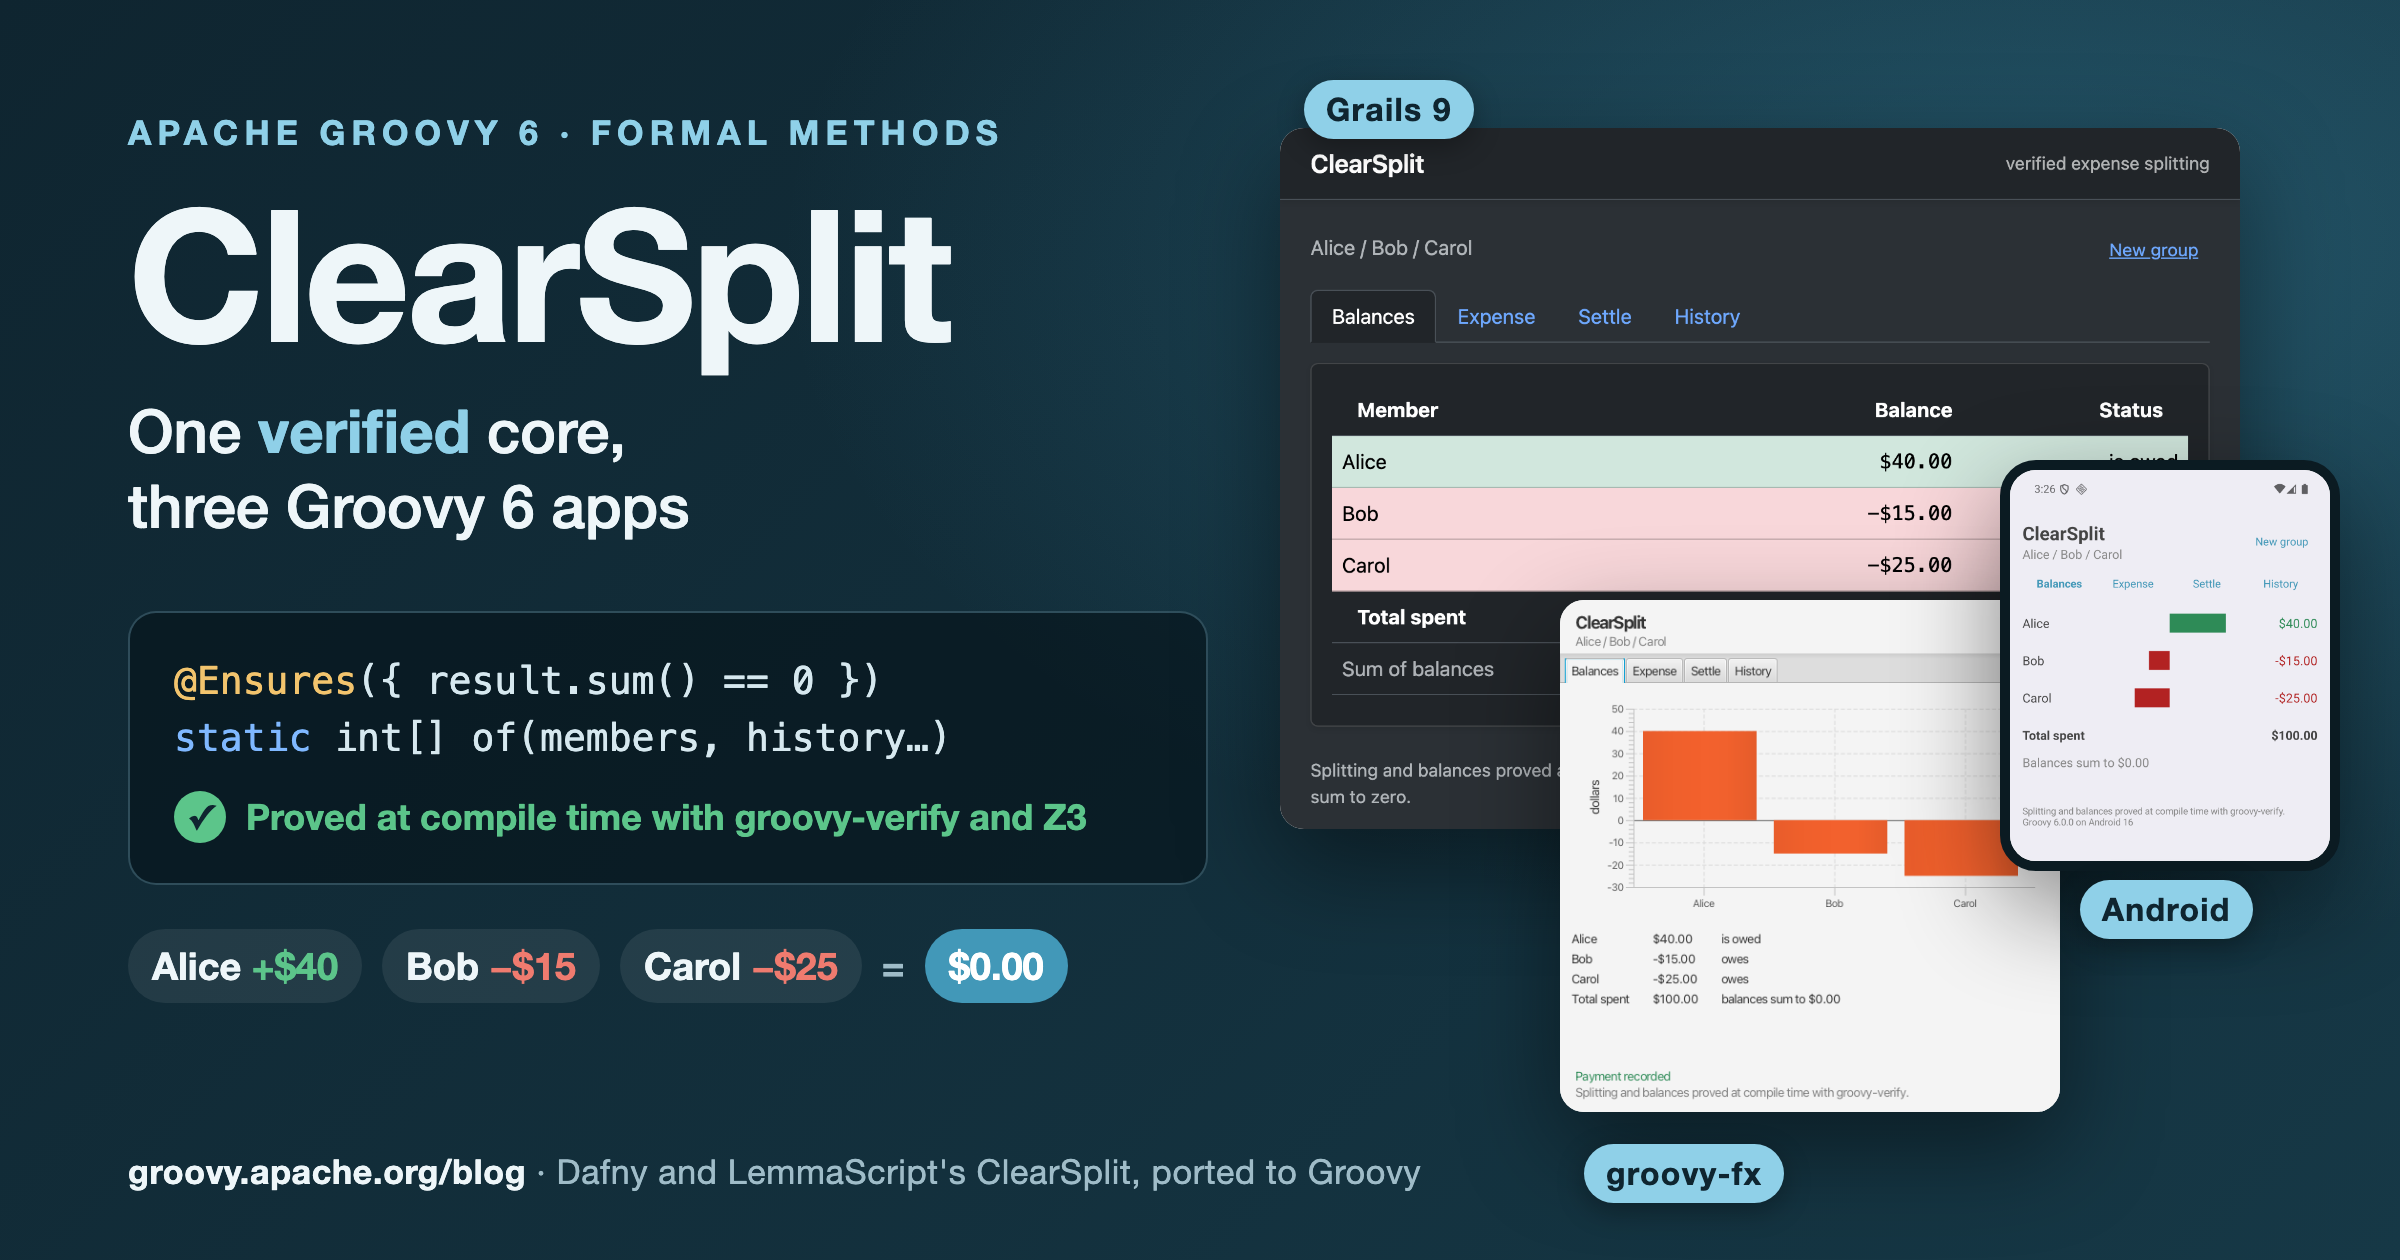Click Bob's orange bar in the groovy-fx chart

pyautogui.click(x=1830, y=837)
